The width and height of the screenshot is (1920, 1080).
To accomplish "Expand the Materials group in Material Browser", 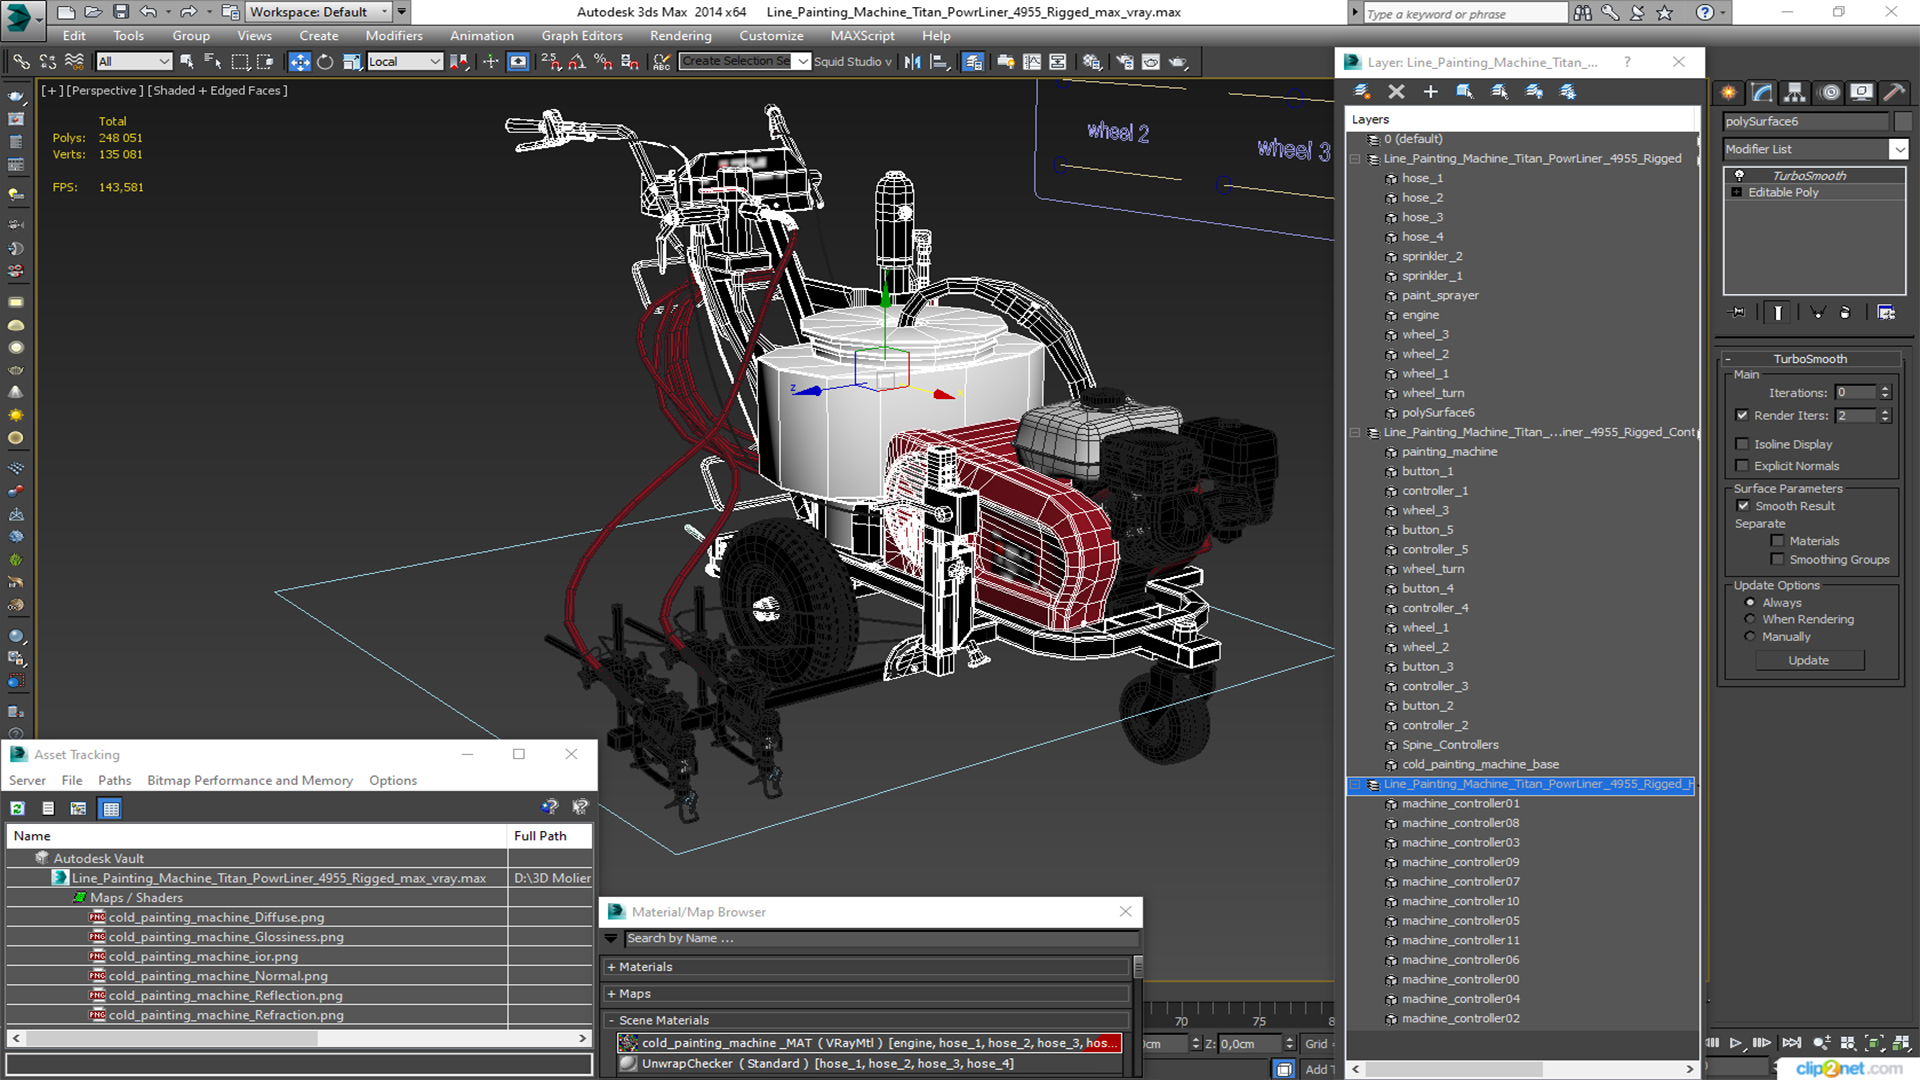I will coord(868,967).
